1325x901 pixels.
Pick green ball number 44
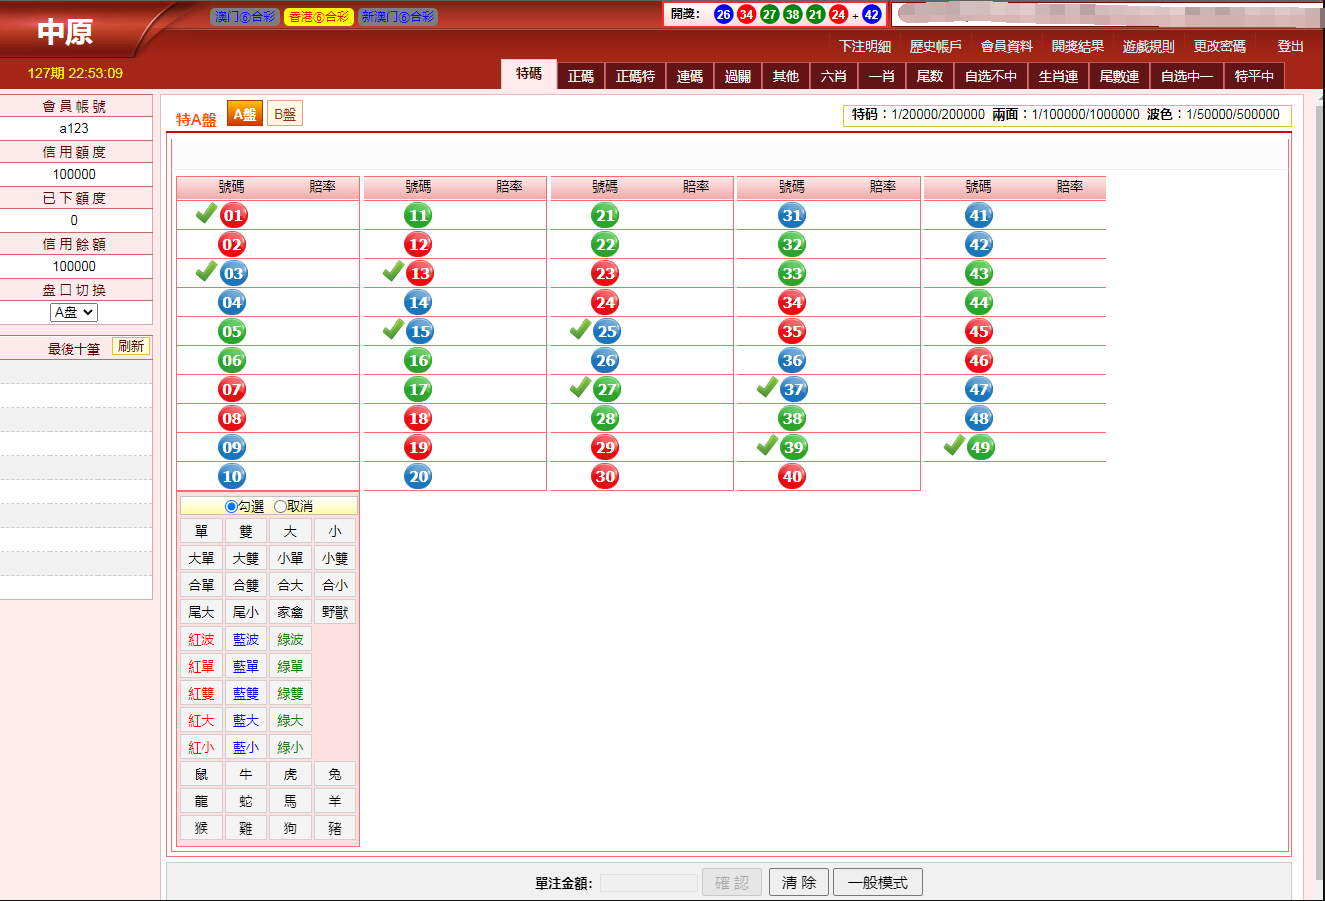[979, 303]
